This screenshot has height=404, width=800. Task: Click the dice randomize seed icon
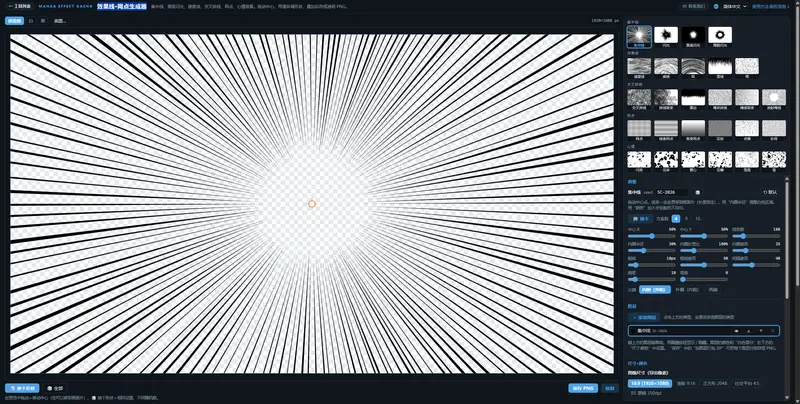697,192
